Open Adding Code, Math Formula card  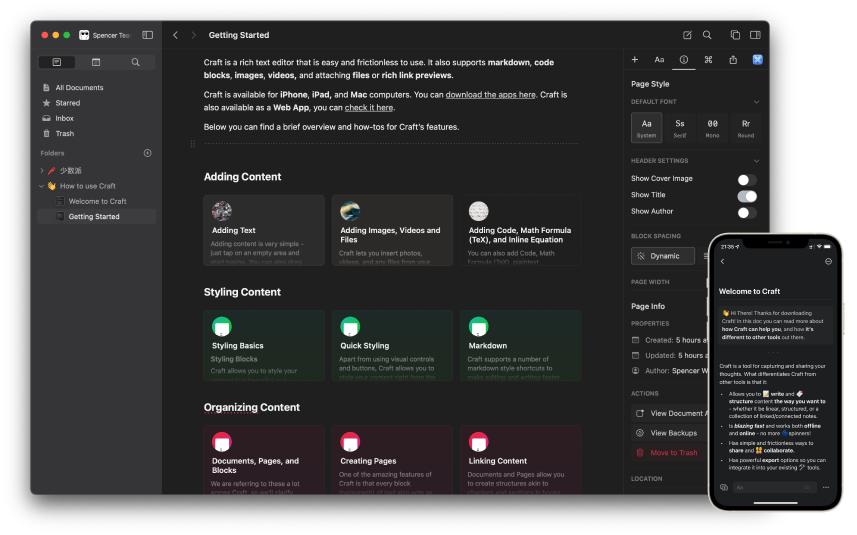click(521, 230)
